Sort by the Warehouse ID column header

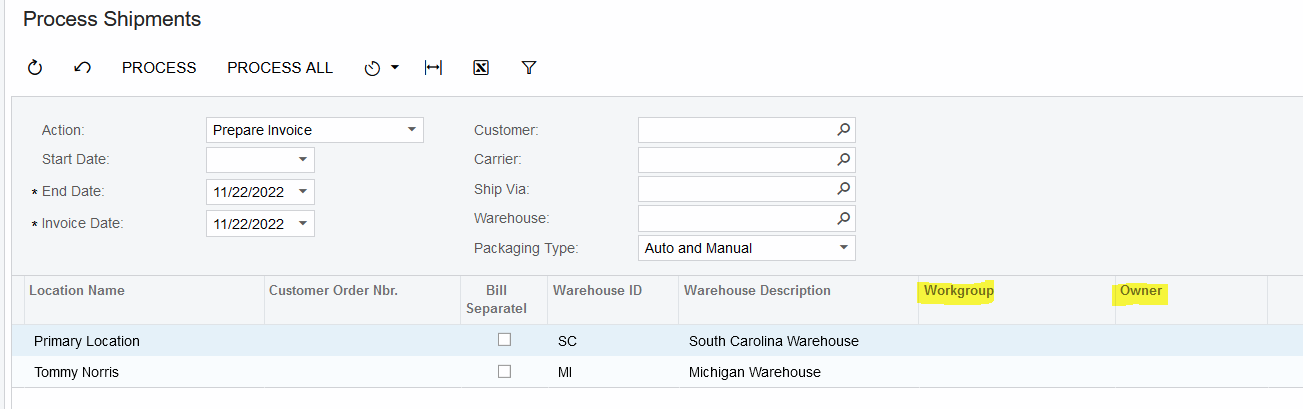click(597, 291)
